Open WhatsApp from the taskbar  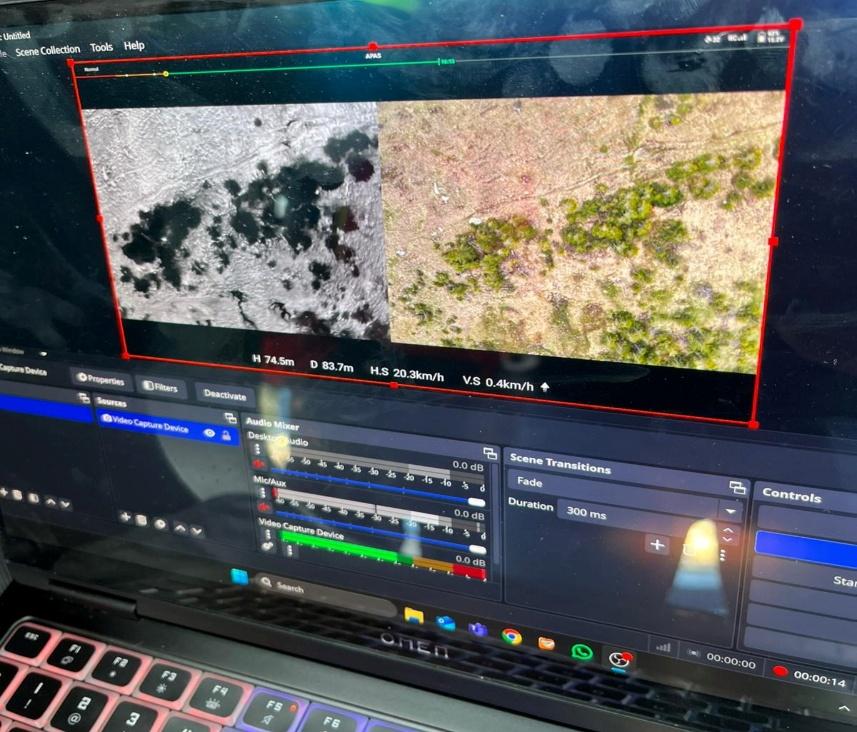click(582, 651)
